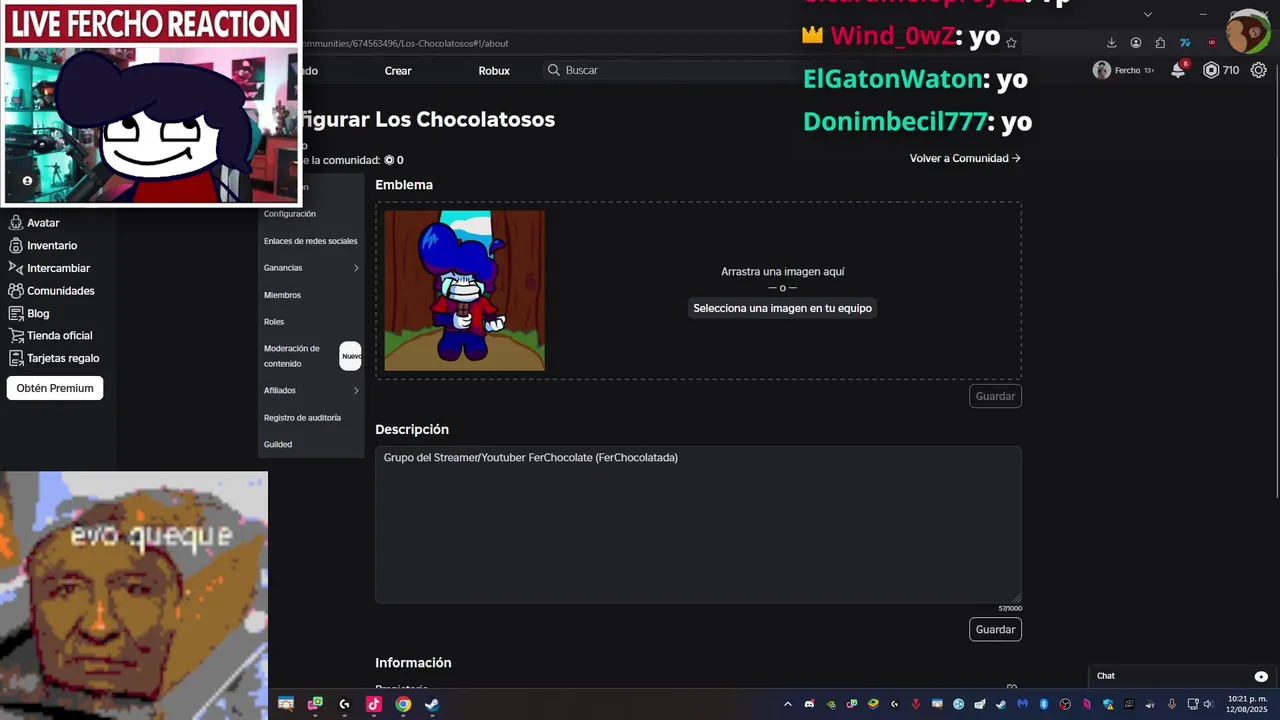
Task: Open the notifications bell icon
Action: pyautogui.click(x=1179, y=70)
